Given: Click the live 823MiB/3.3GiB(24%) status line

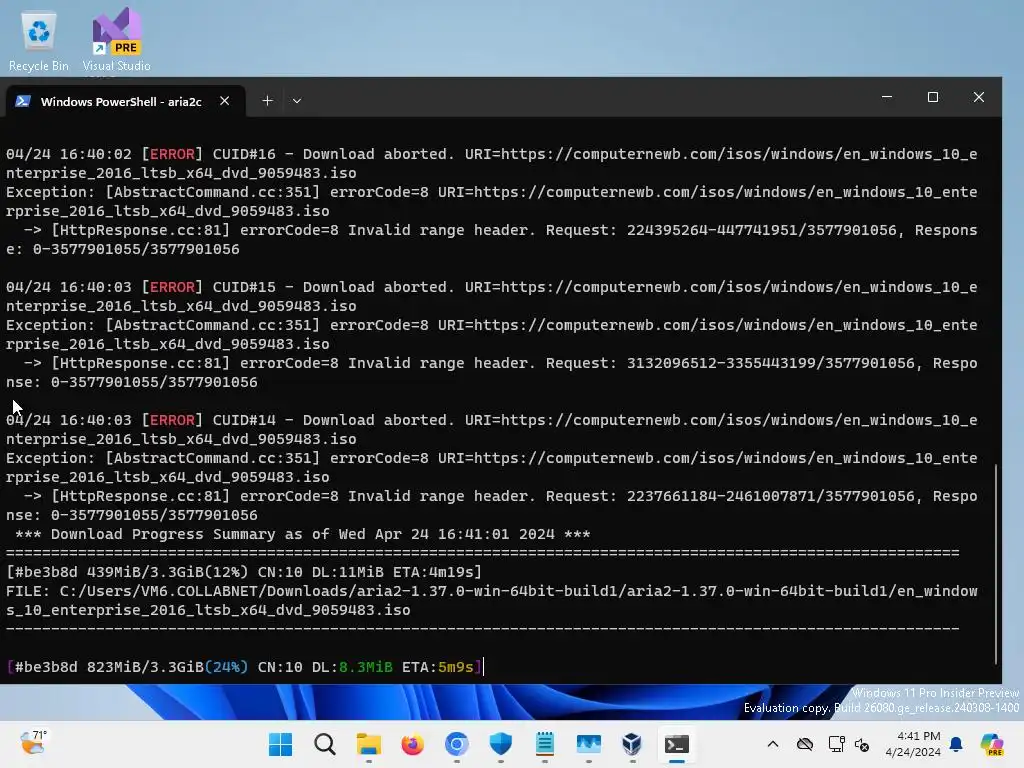Looking at the screenshot, I should pyautogui.click(x=244, y=667).
